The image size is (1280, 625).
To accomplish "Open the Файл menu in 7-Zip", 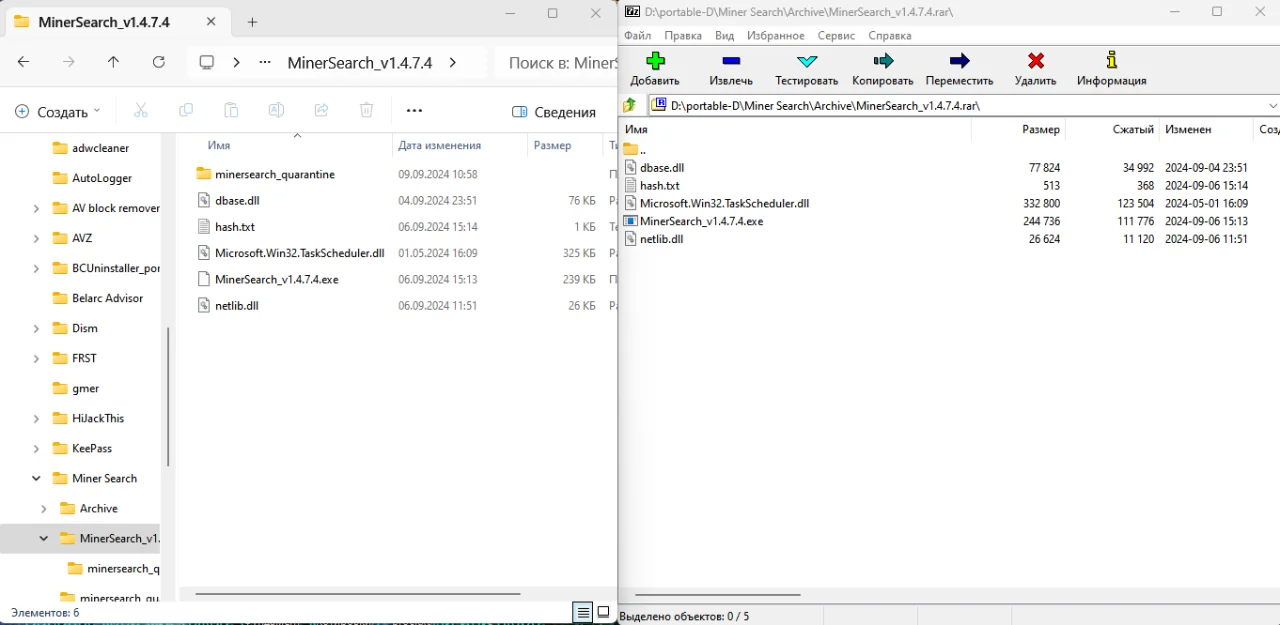I will tap(637, 35).
